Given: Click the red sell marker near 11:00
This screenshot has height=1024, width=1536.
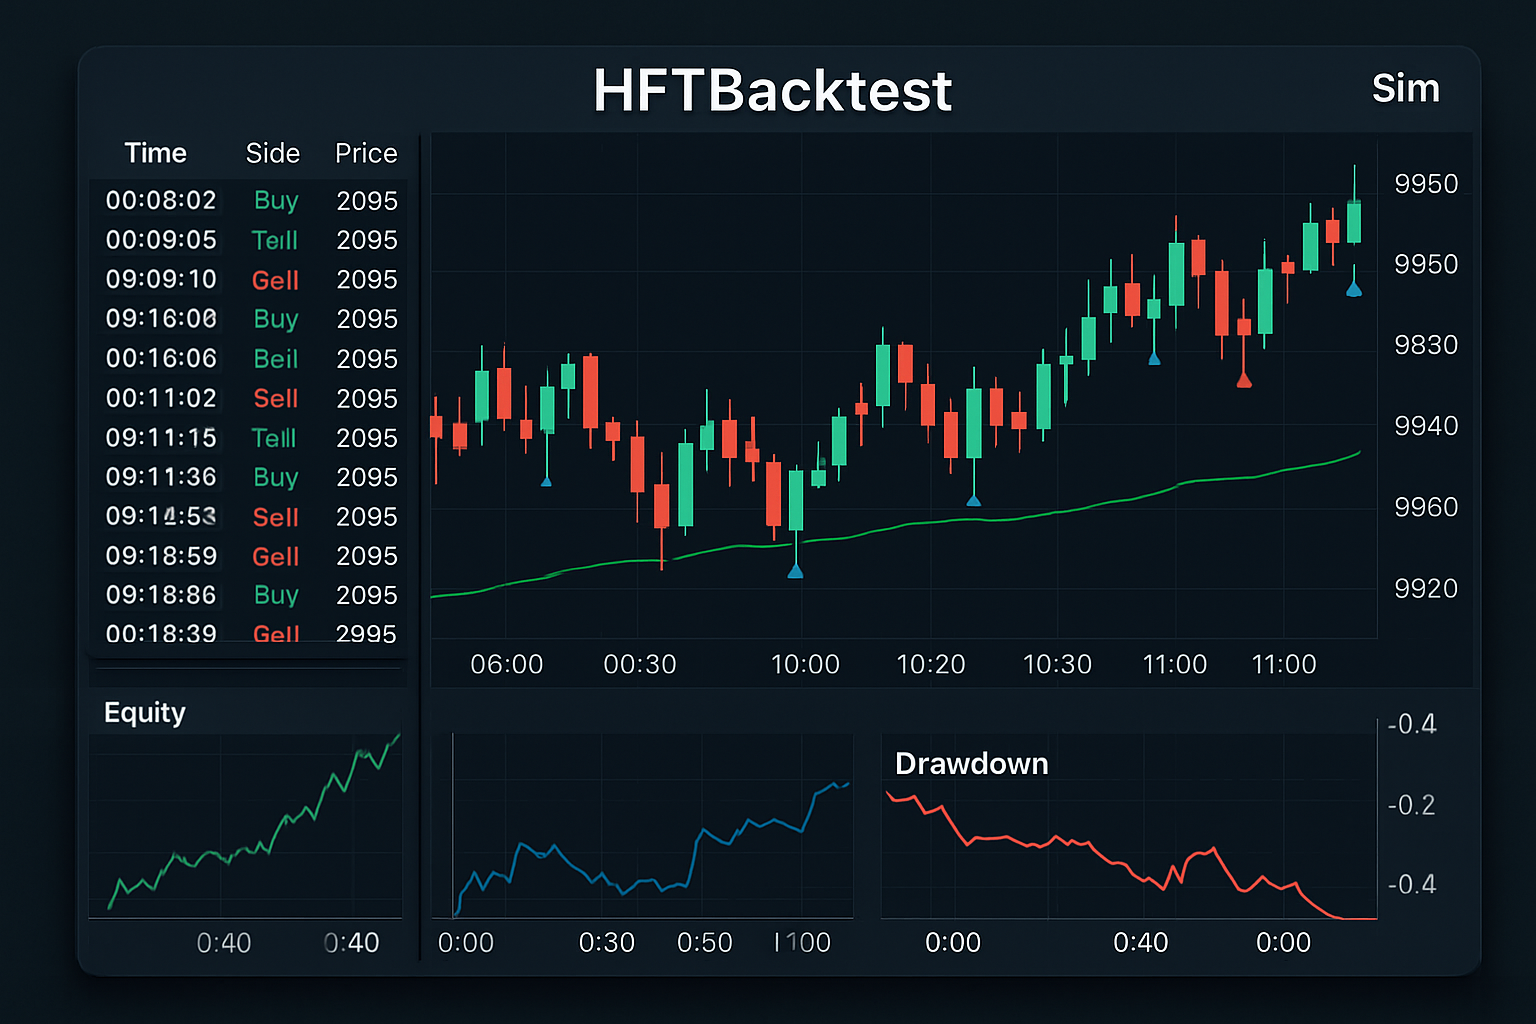Looking at the screenshot, I should tap(1243, 381).
